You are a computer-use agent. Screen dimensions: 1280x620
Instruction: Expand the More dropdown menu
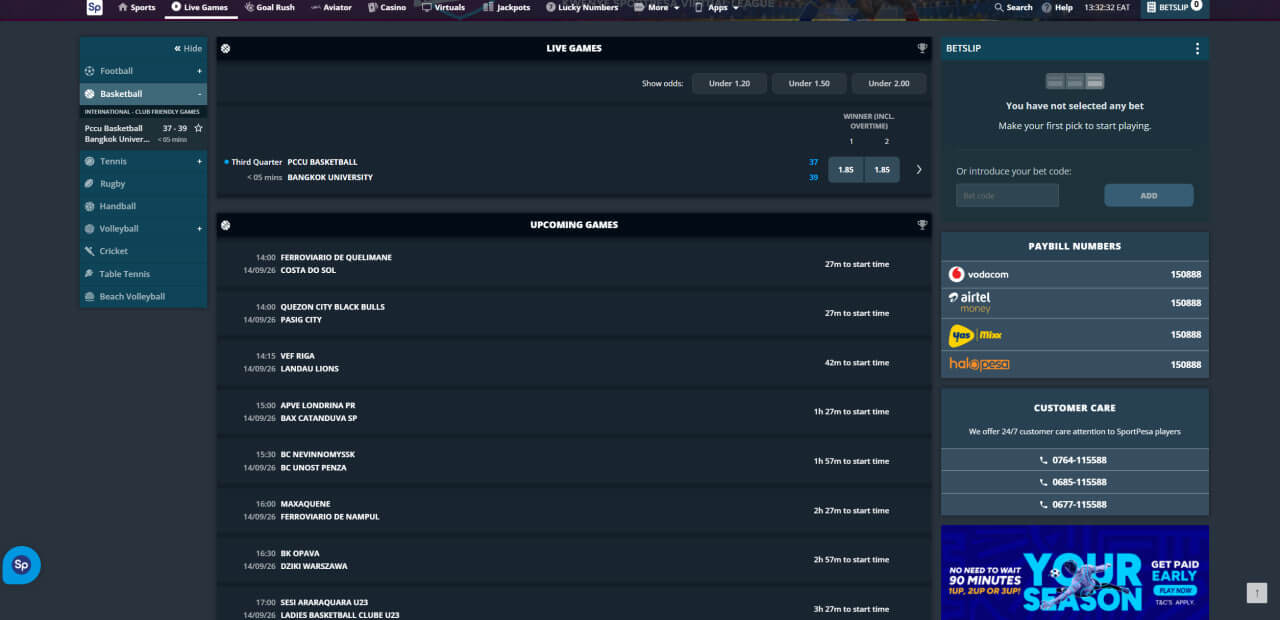pos(657,7)
